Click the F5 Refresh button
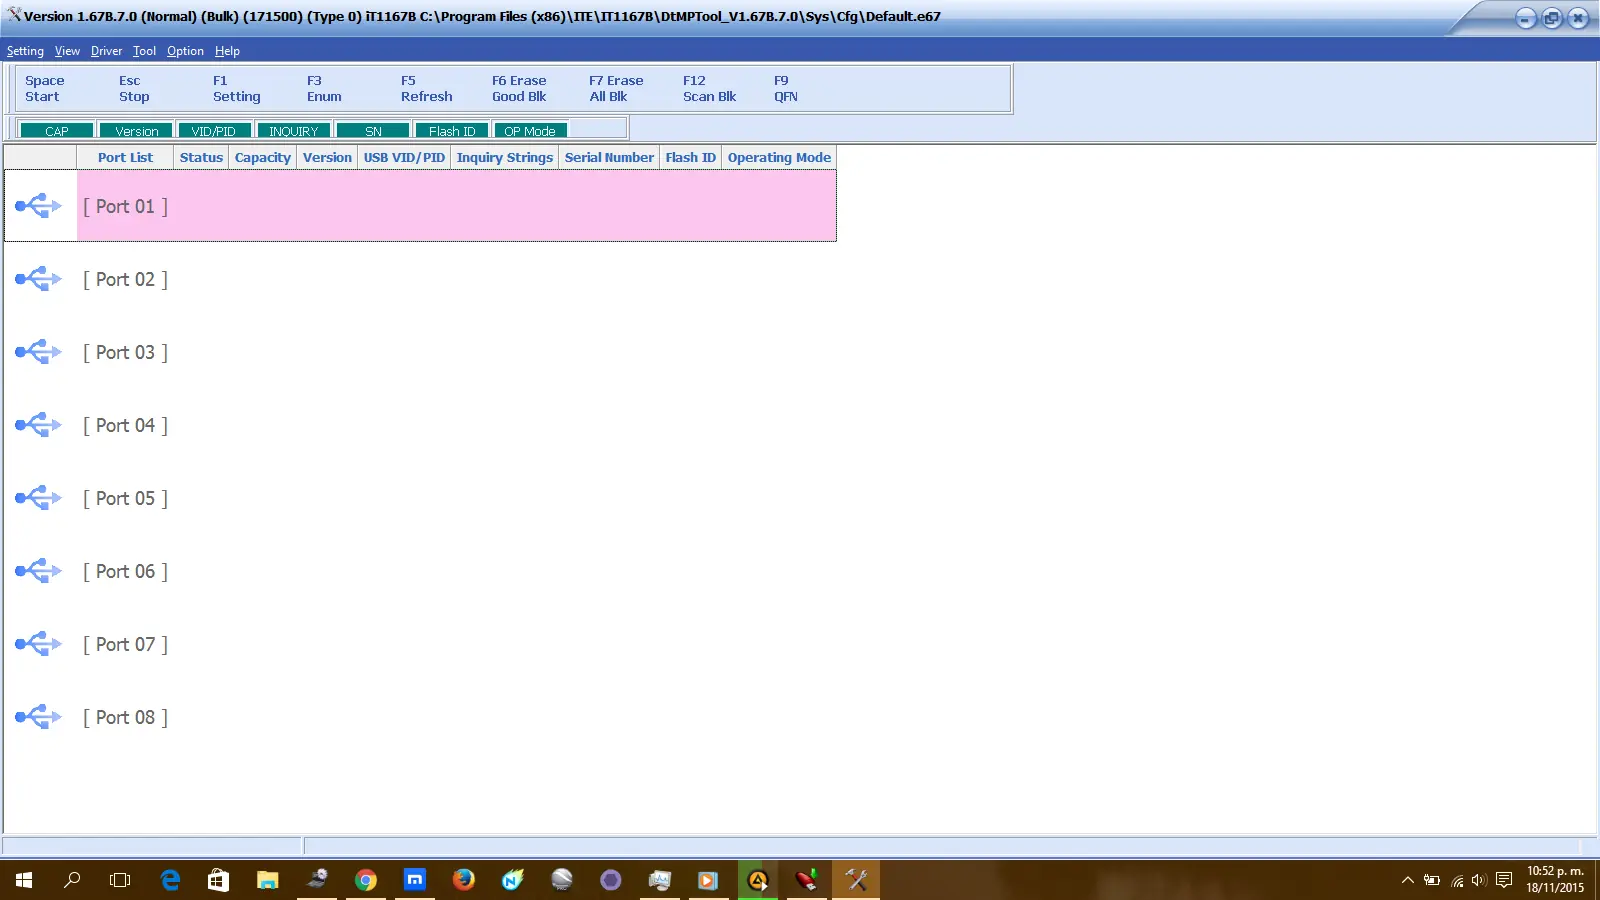The height and width of the screenshot is (900, 1600). click(426, 89)
